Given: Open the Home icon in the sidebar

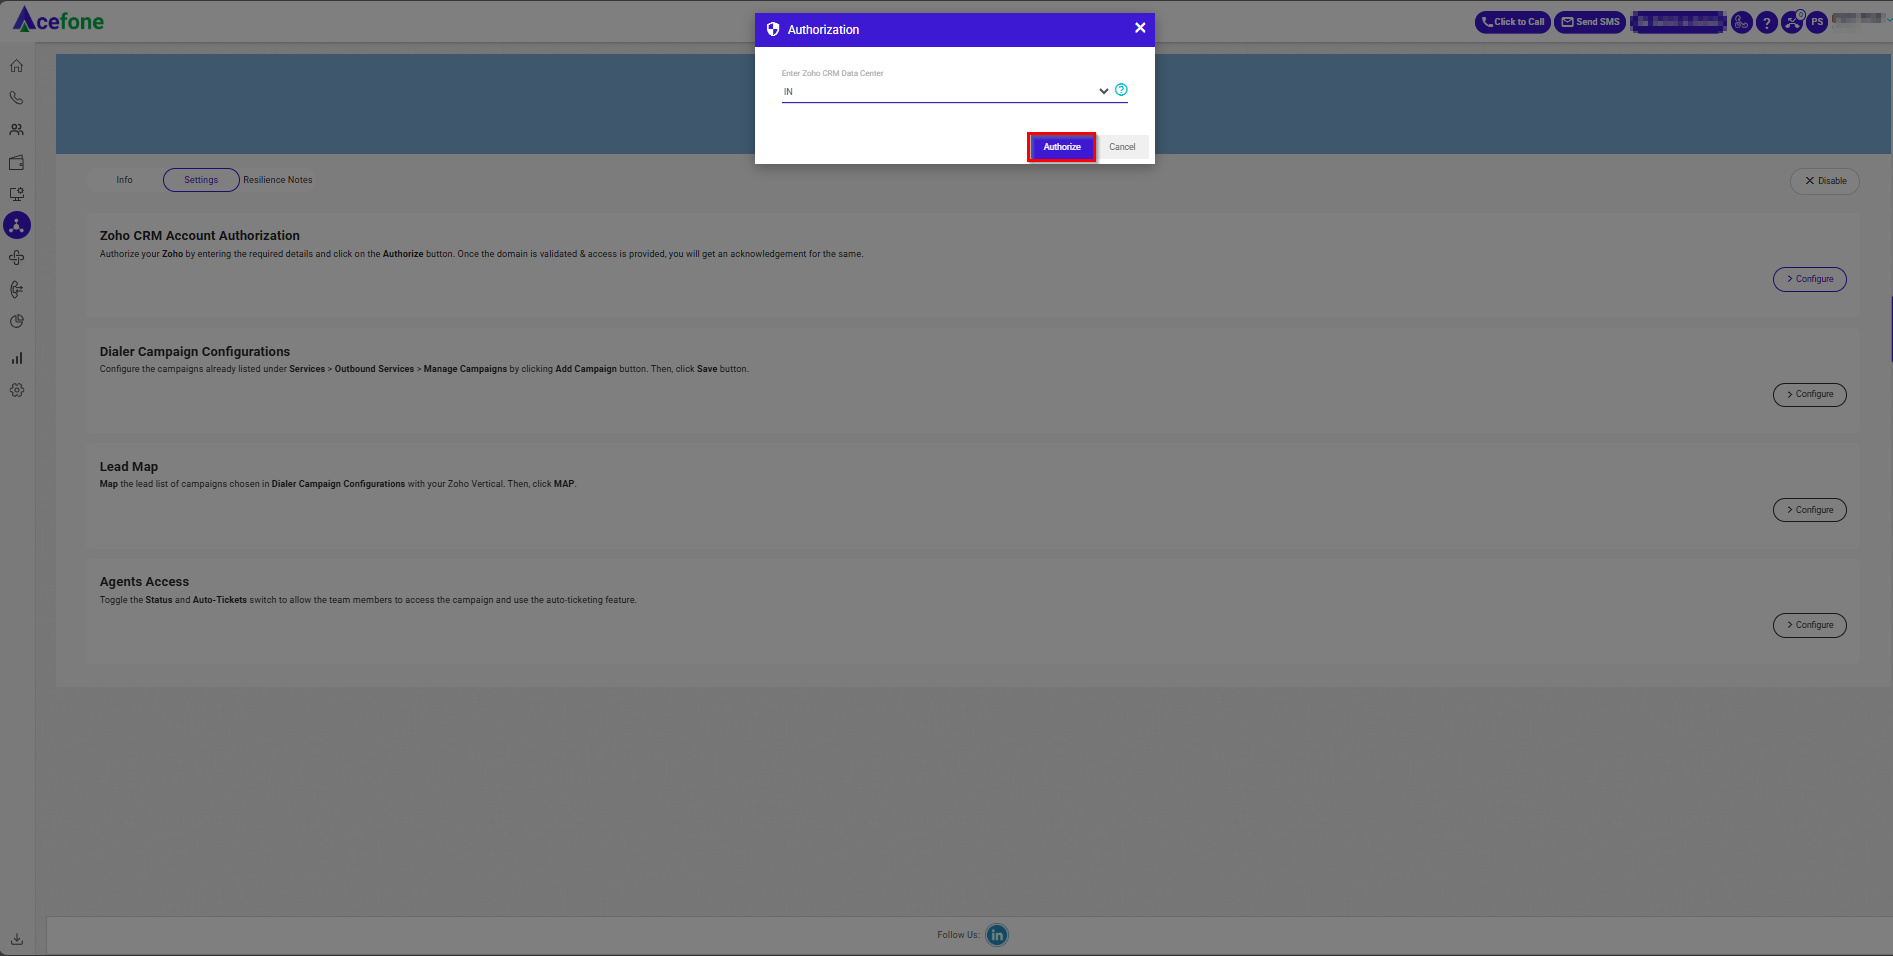Looking at the screenshot, I should click(x=16, y=66).
